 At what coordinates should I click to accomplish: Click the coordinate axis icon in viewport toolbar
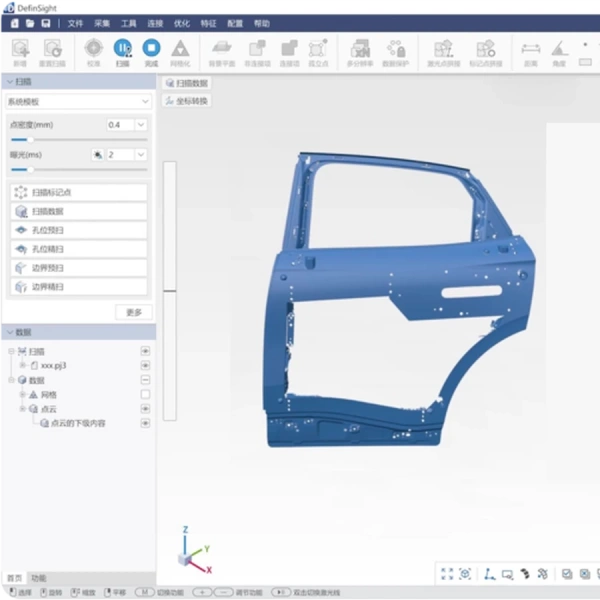click(490, 574)
